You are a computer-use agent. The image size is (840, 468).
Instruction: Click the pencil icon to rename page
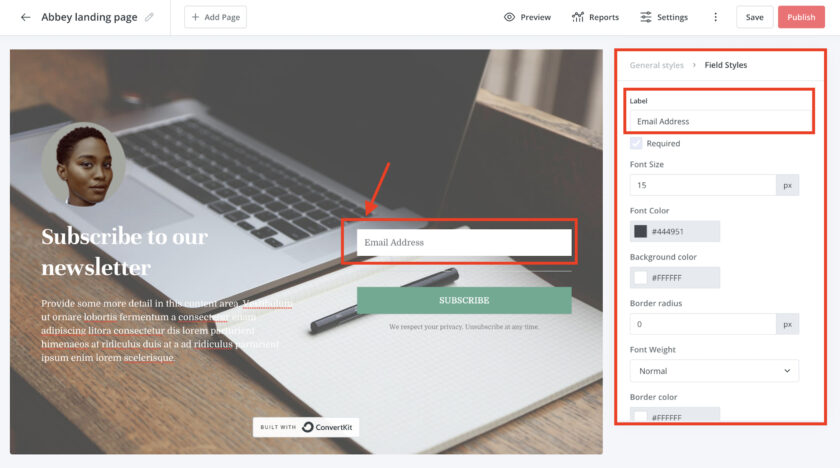(x=149, y=17)
